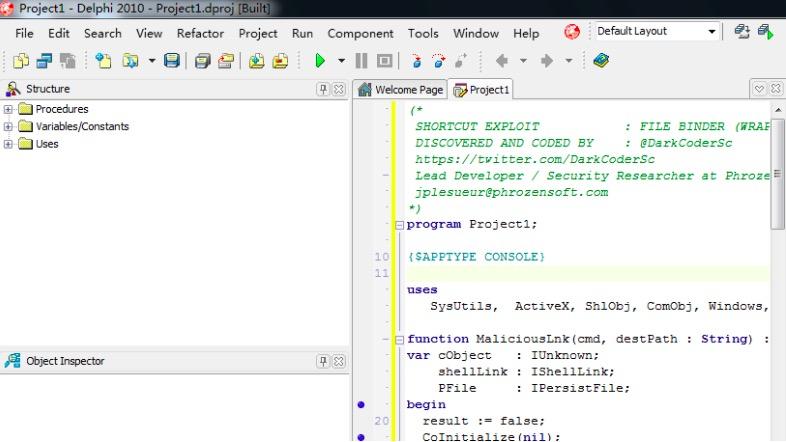Remove file from project icon

[x=280, y=61]
